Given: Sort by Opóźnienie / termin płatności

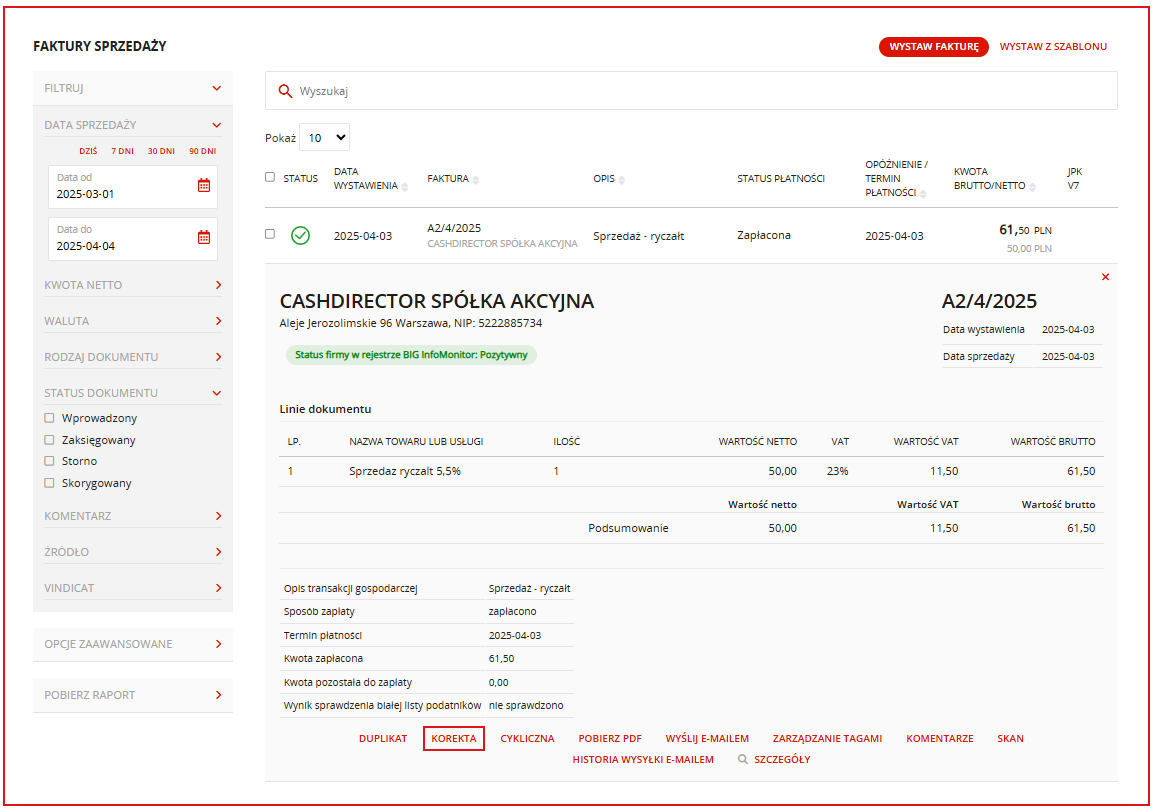Looking at the screenshot, I should click(923, 194).
